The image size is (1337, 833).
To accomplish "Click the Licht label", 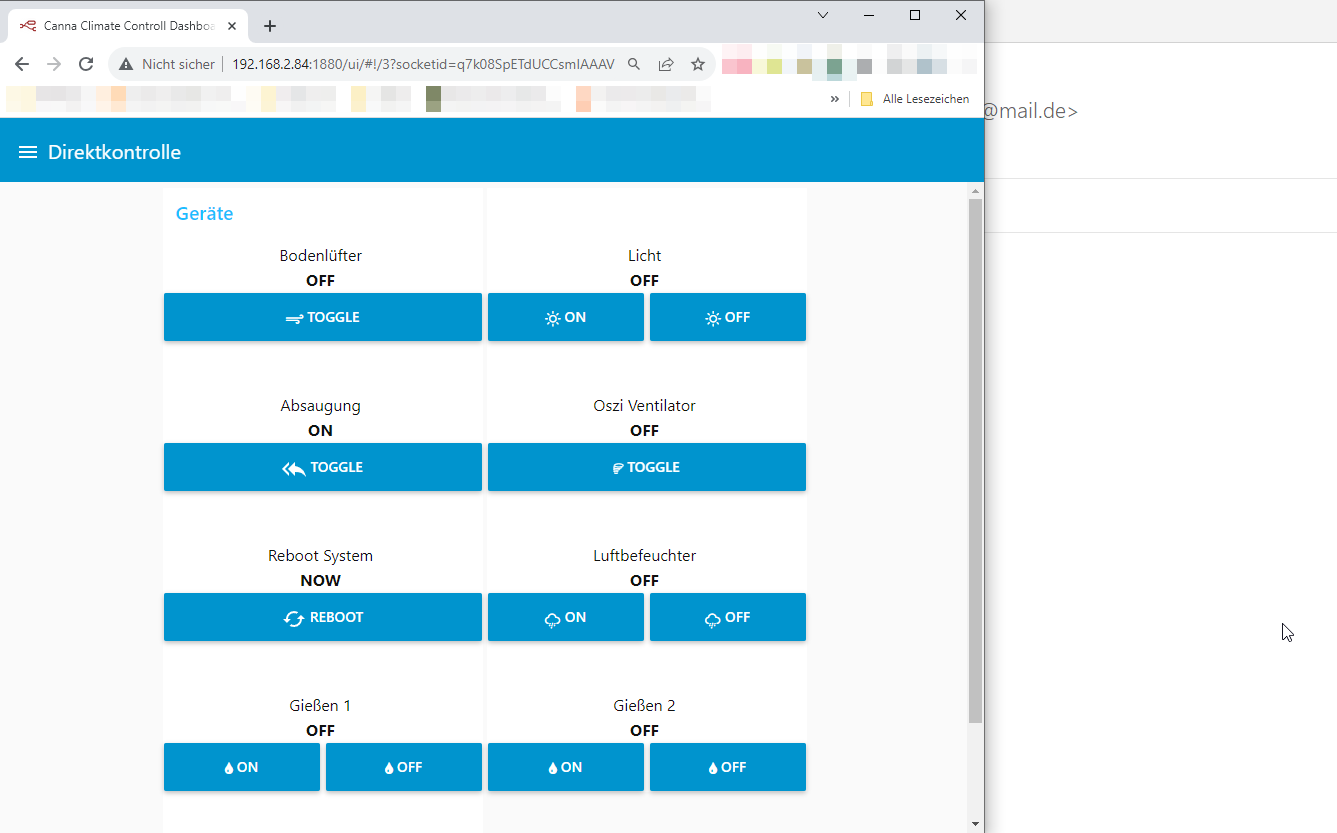I will 644,255.
